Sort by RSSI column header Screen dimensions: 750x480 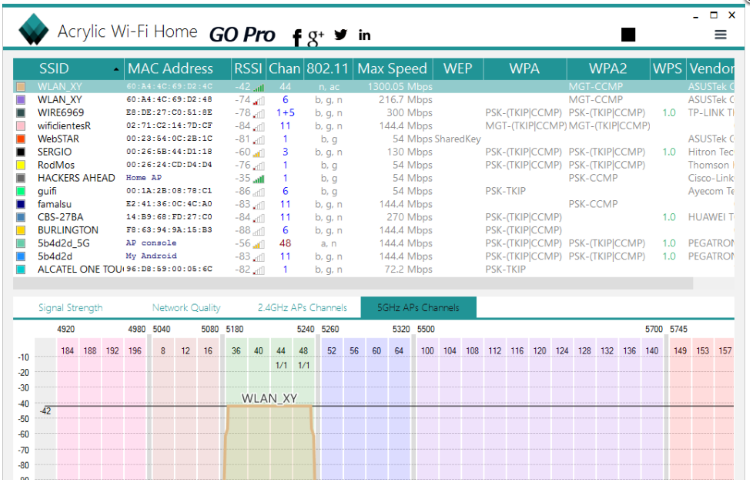248,69
